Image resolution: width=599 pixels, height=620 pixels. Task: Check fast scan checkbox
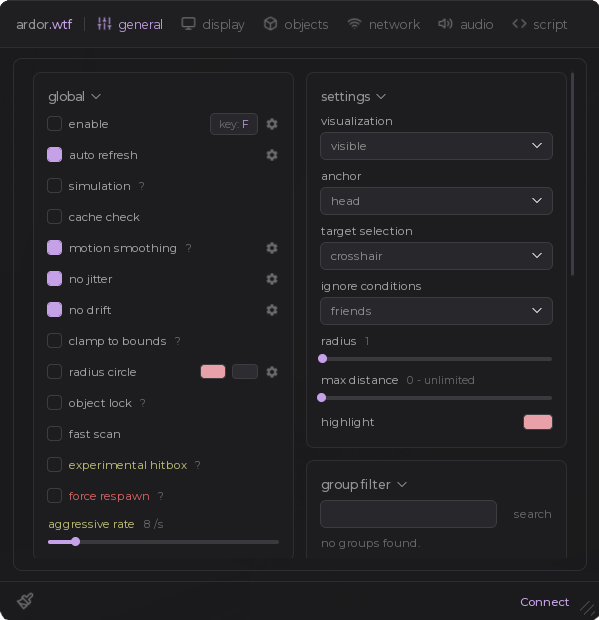tap(55, 434)
